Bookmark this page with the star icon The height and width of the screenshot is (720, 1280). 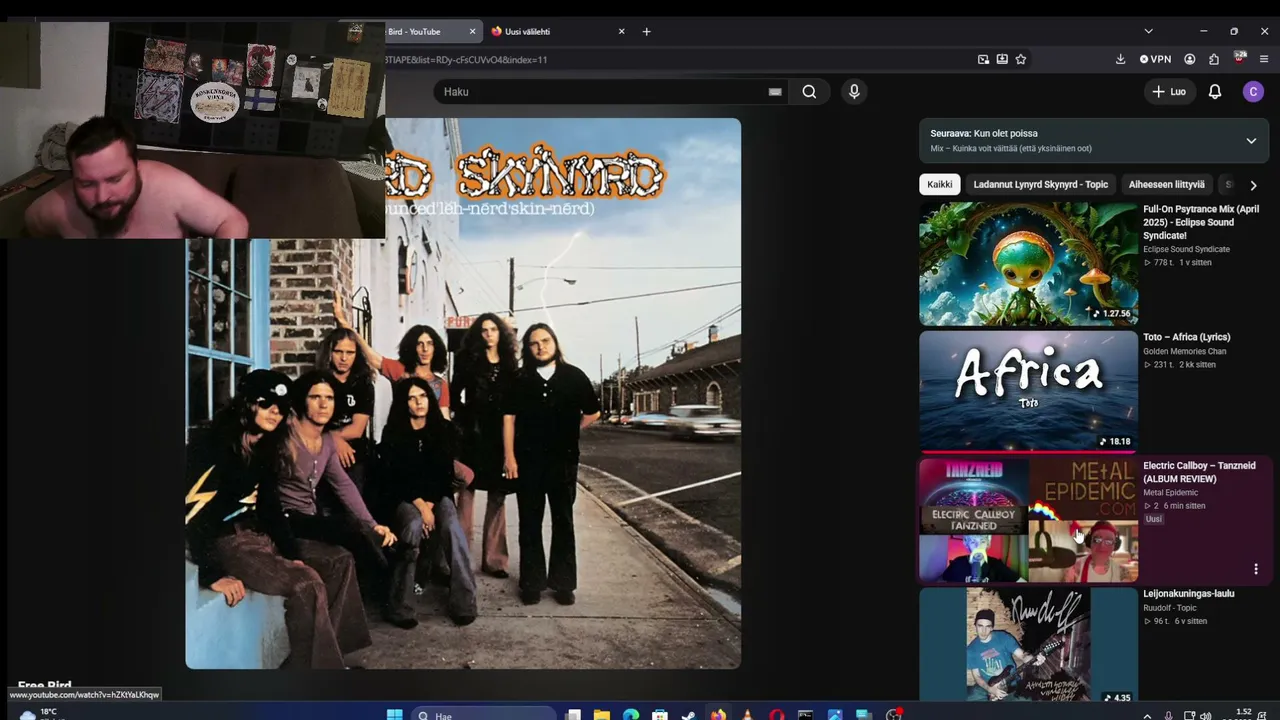click(x=1021, y=59)
